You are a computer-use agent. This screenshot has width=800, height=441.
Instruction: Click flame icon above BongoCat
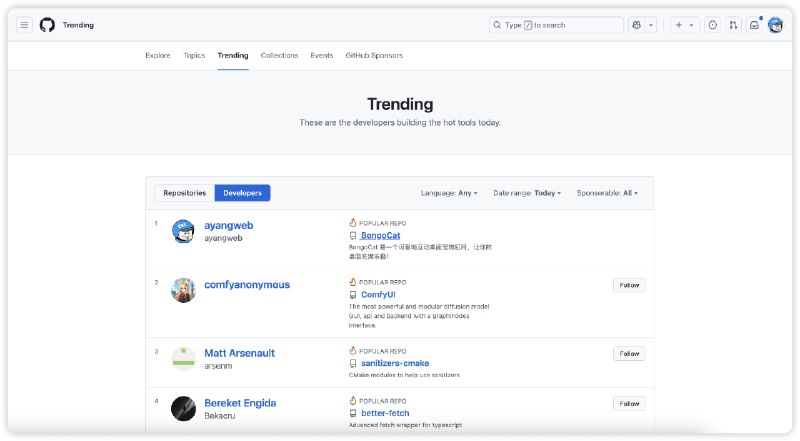pyautogui.click(x=353, y=223)
